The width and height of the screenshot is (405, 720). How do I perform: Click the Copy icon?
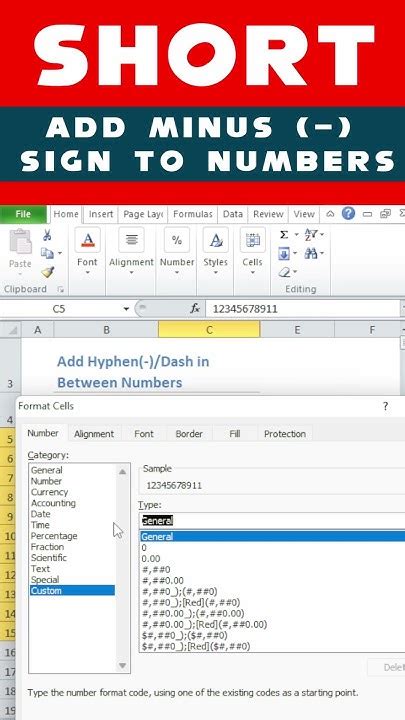point(47,253)
